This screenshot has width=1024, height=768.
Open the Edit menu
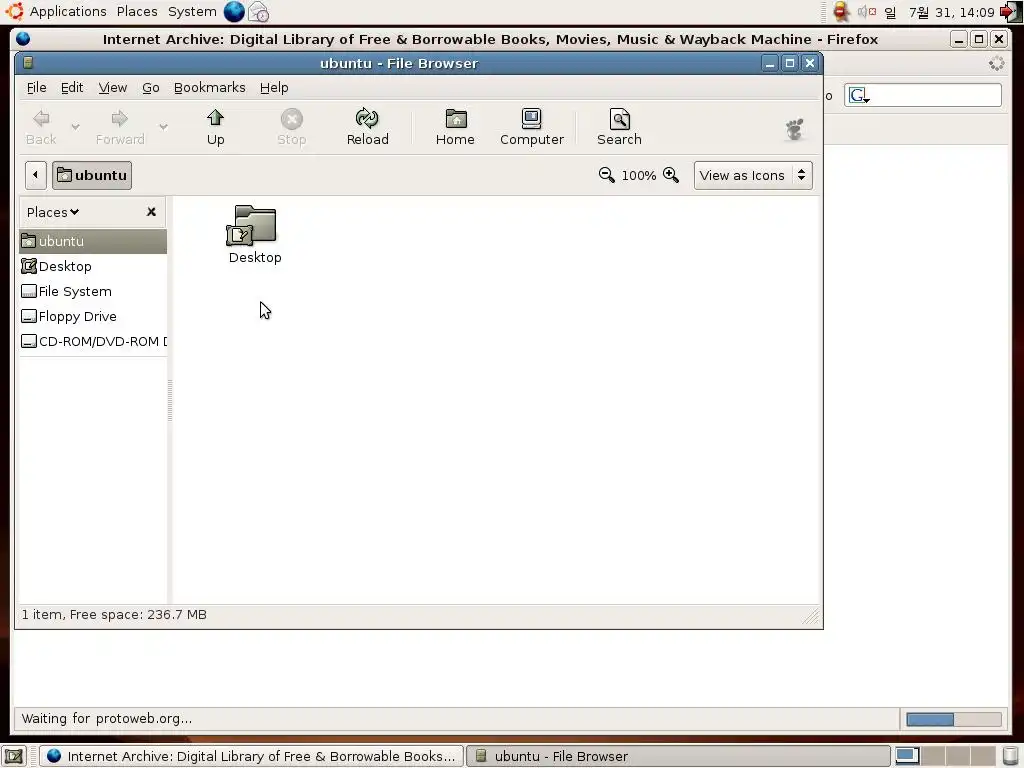72,88
